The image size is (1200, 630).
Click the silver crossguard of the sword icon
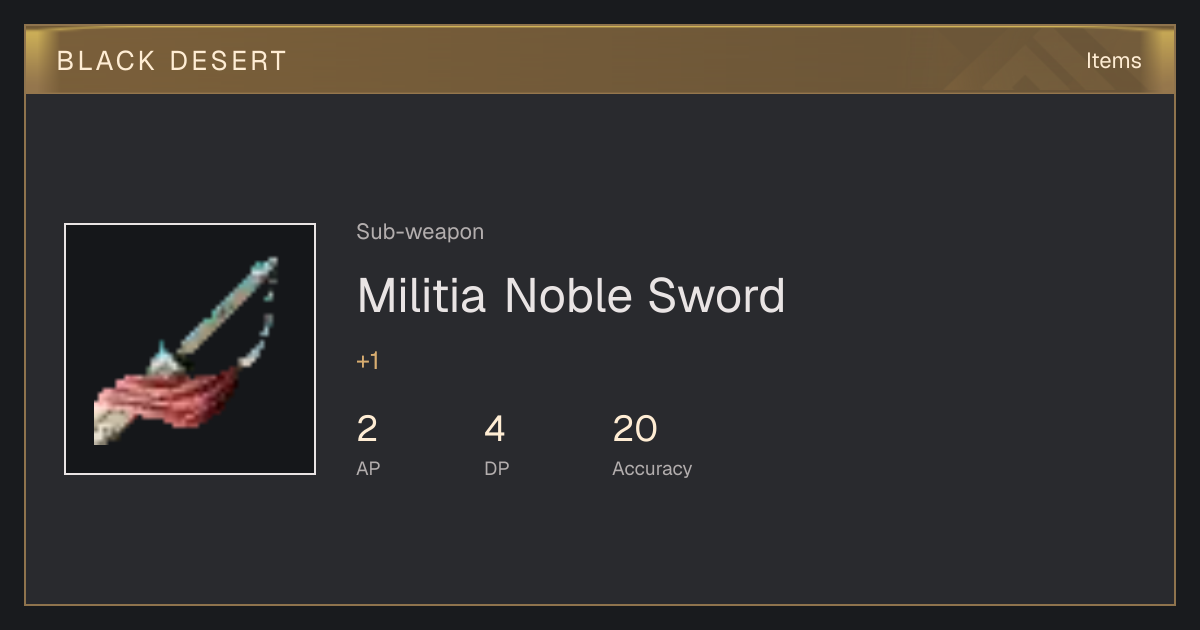pos(164,355)
